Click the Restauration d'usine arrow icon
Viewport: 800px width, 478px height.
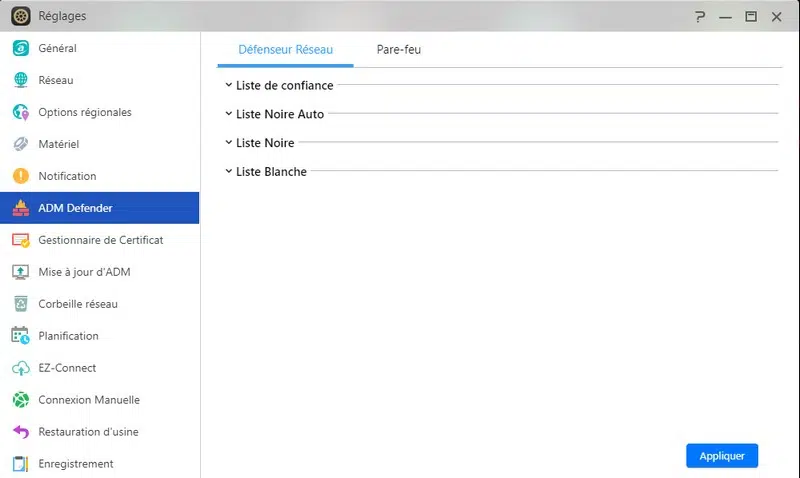(20, 432)
